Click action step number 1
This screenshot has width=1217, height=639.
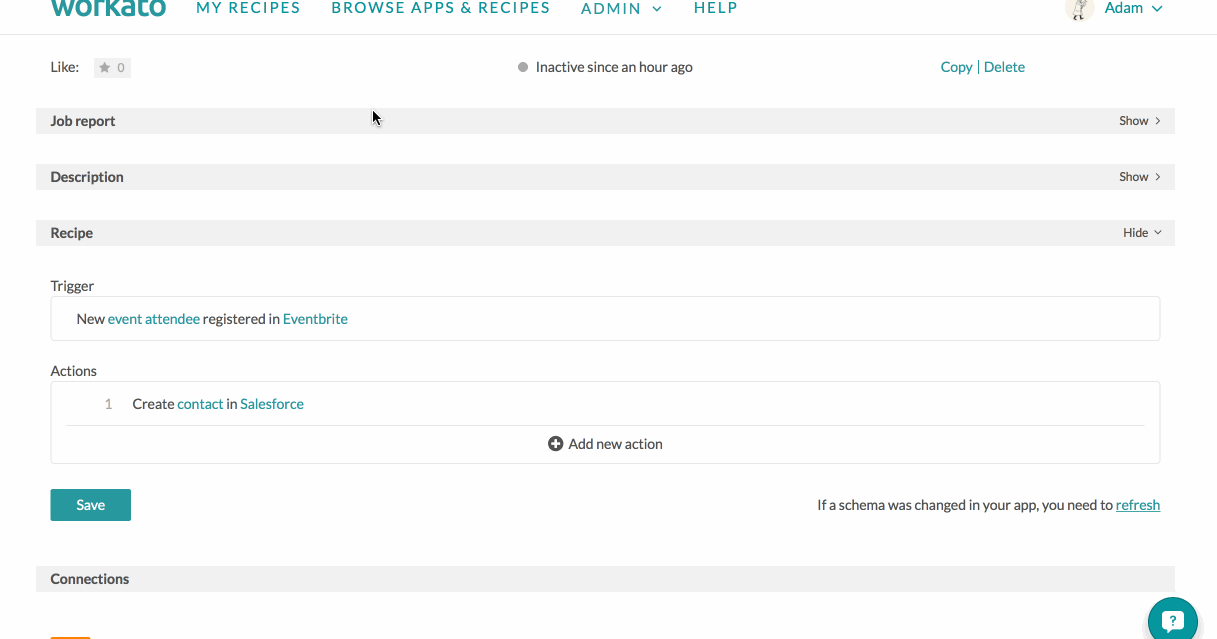click(x=108, y=404)
